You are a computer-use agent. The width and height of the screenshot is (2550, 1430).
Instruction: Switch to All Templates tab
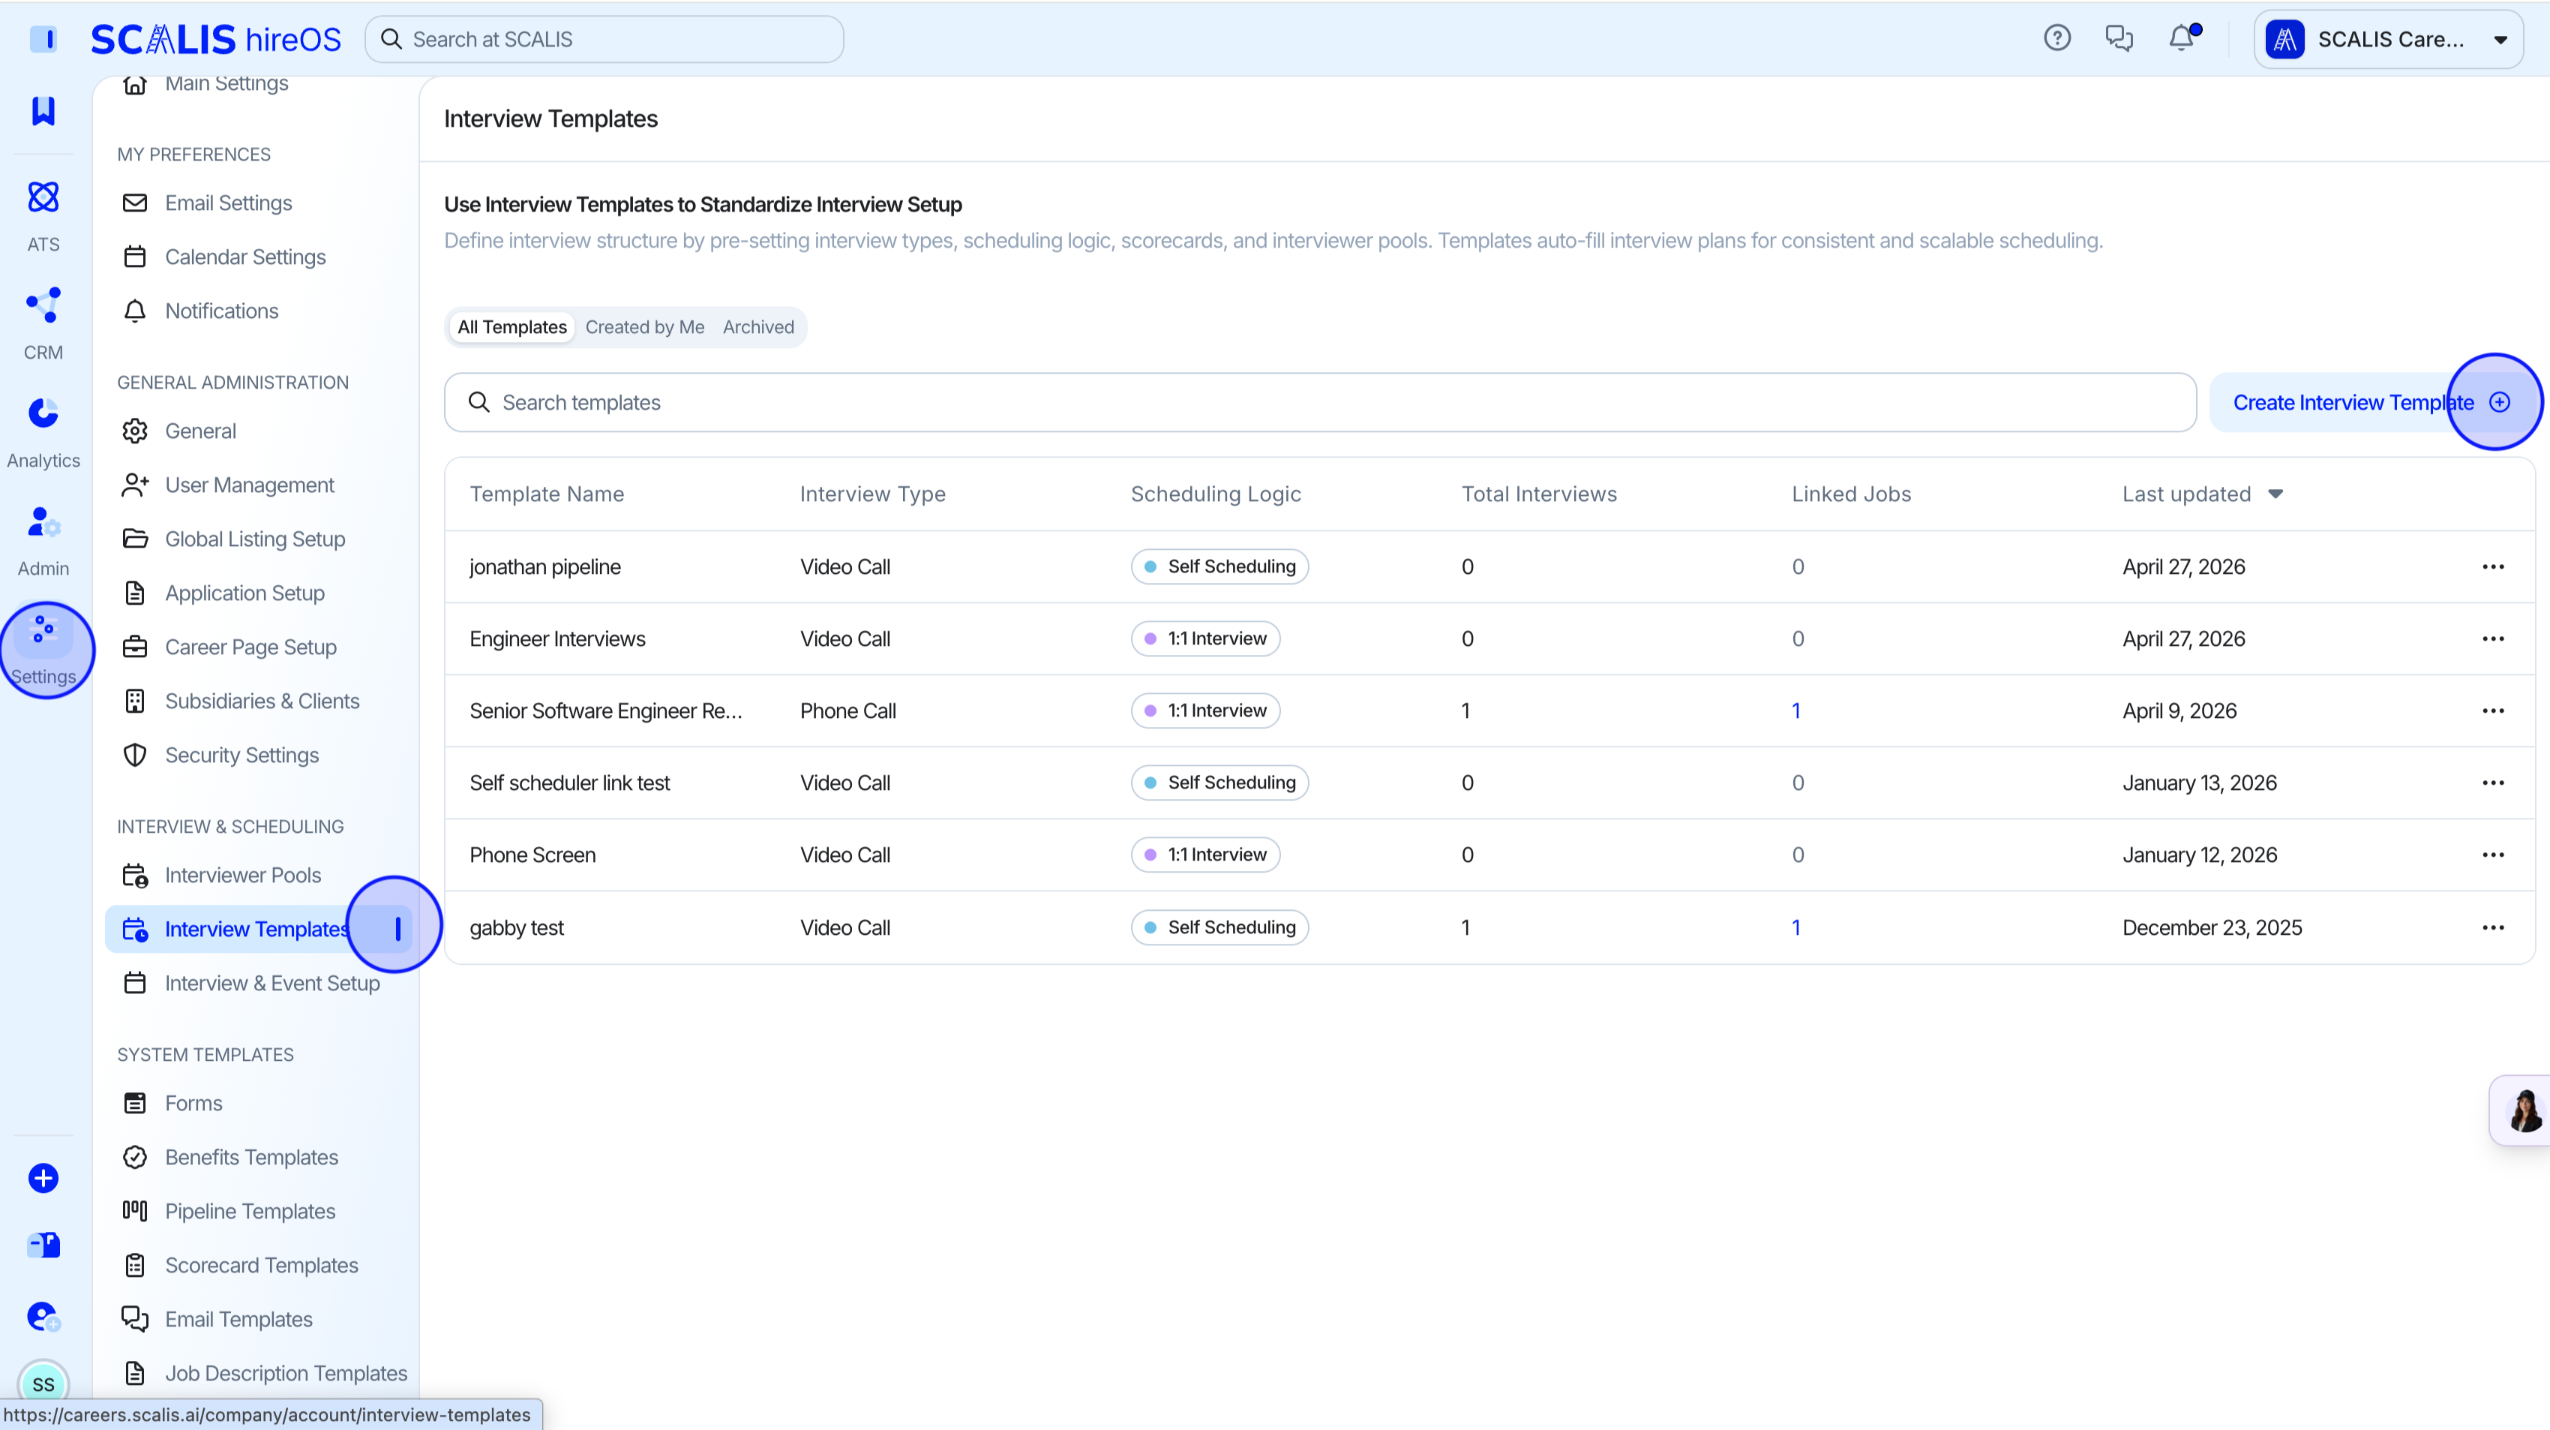512,327
